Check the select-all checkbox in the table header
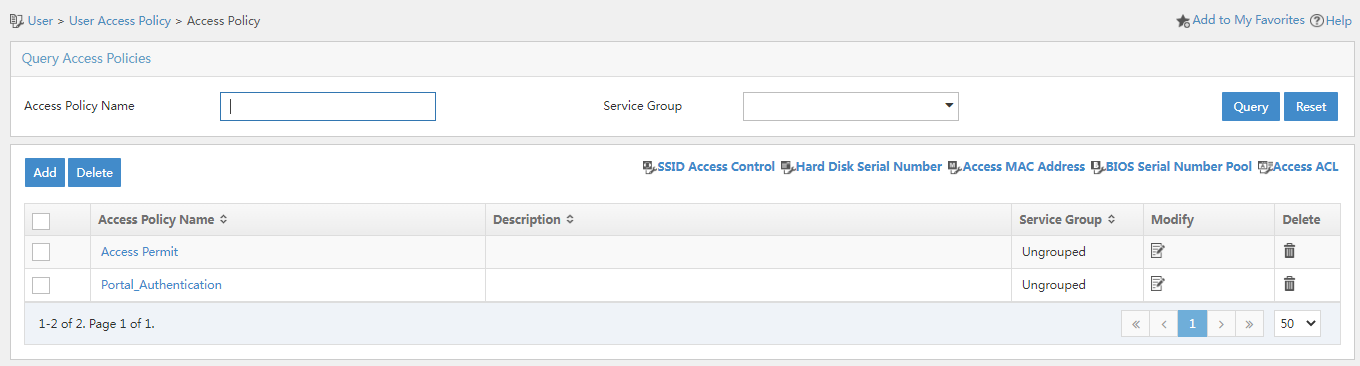Screen dimensions: 1360x366 coord(41,220)
